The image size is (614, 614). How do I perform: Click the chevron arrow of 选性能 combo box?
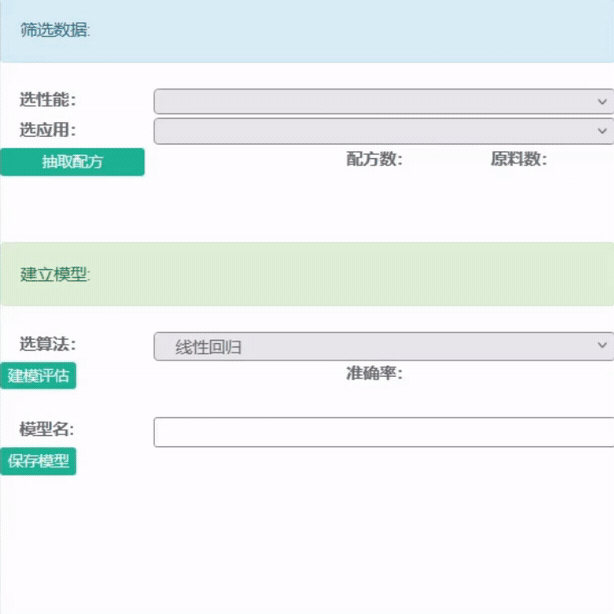(602, 101)
